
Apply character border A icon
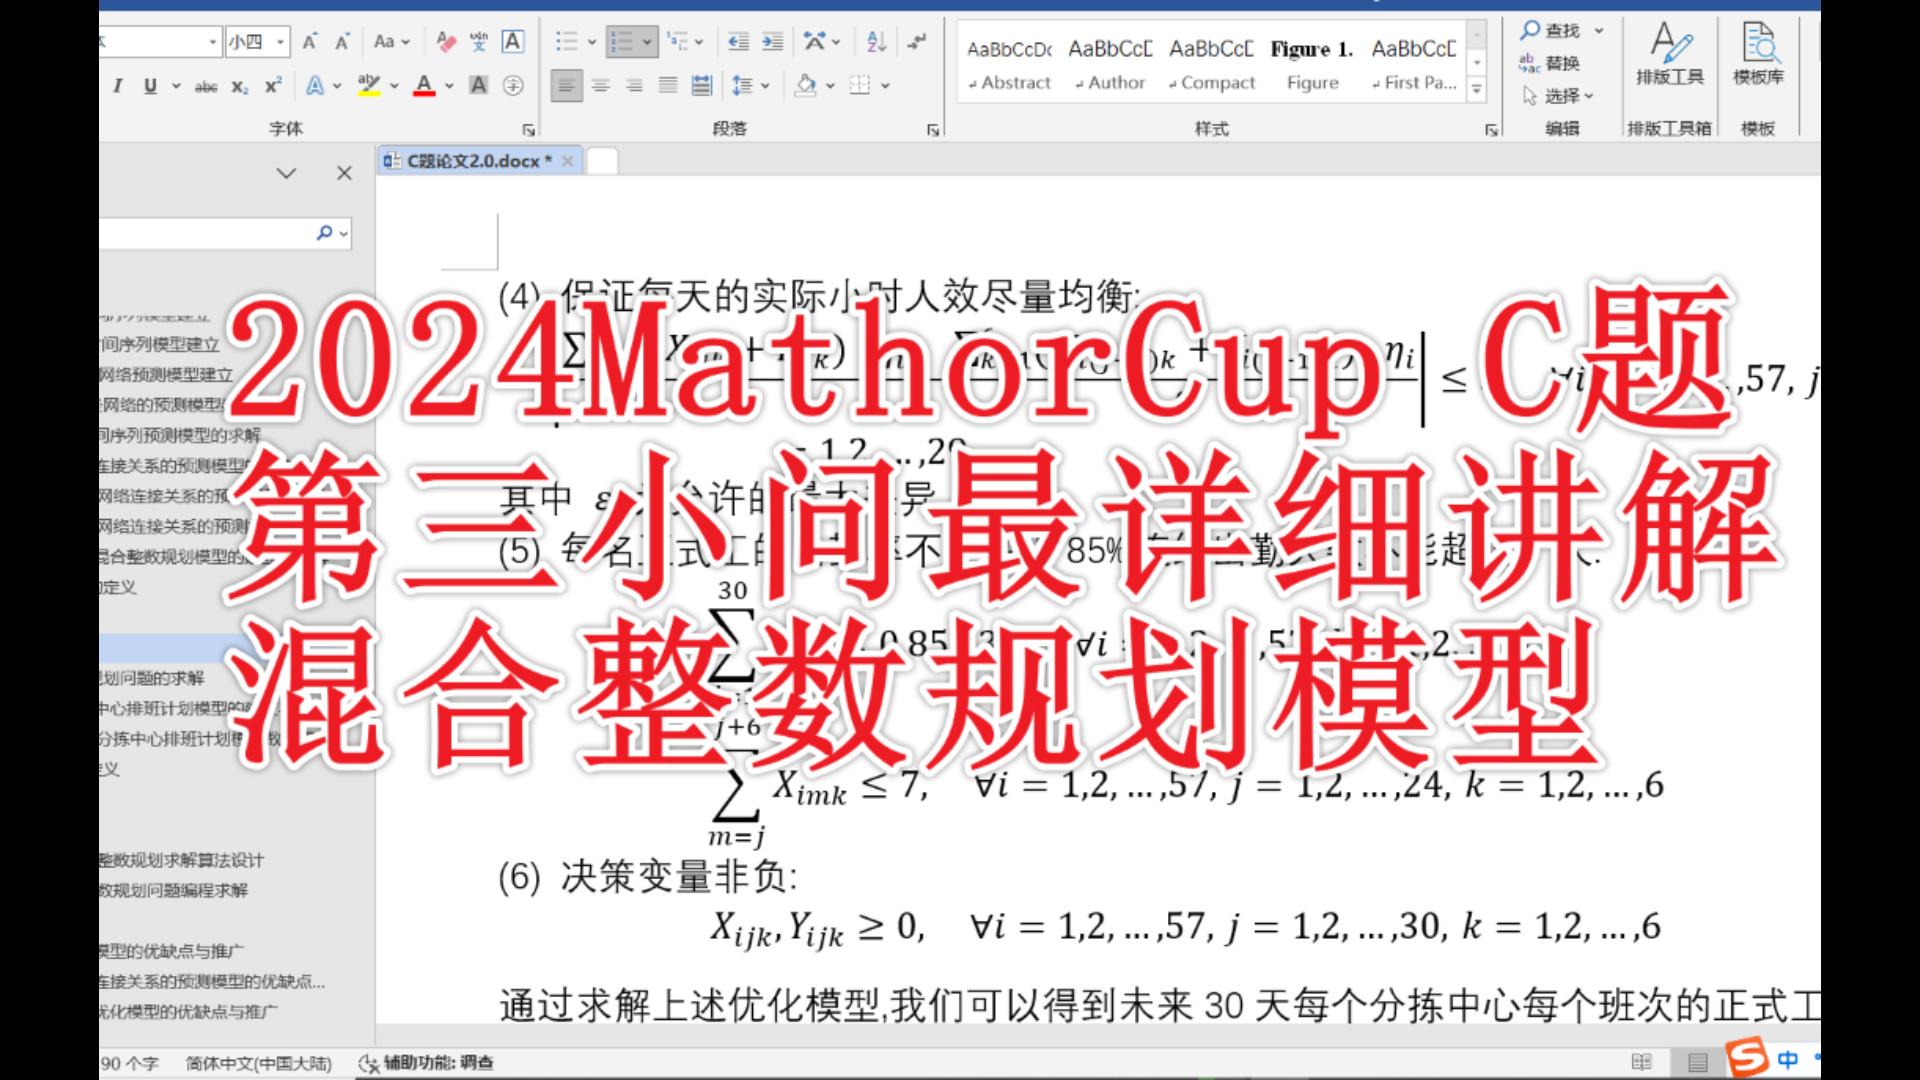(x=512, y=41)
